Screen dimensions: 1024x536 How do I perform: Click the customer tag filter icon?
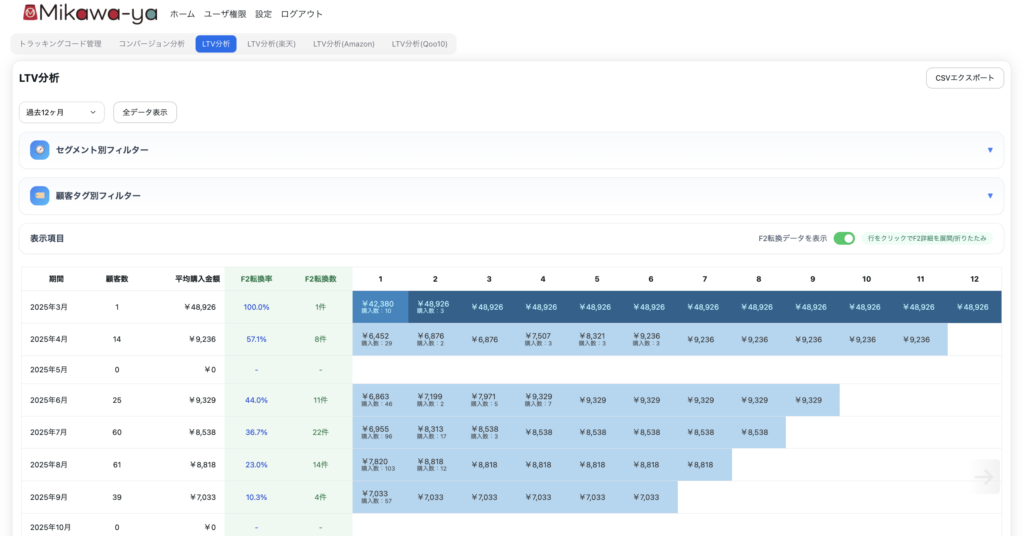point(40,196)
